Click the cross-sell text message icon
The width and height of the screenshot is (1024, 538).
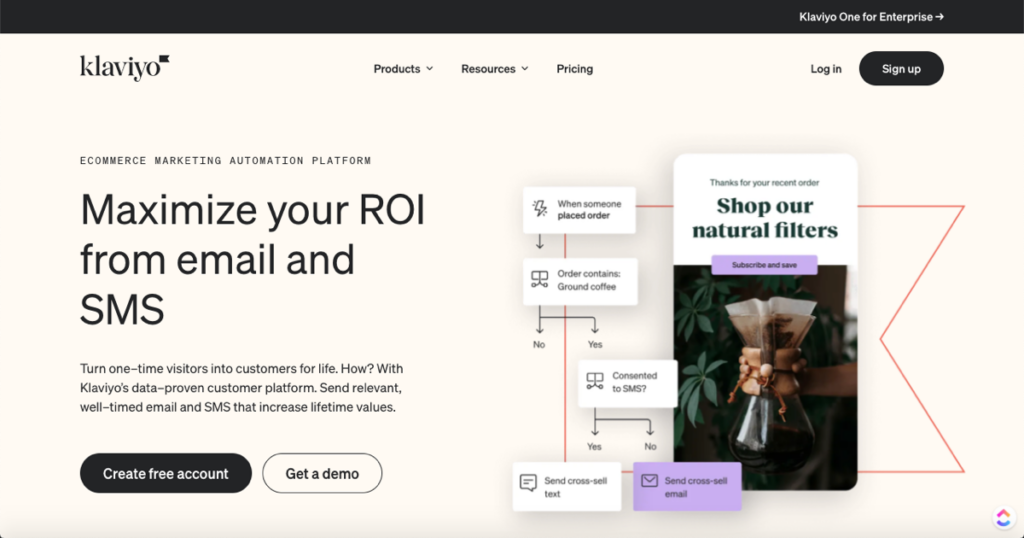(528, 485)
